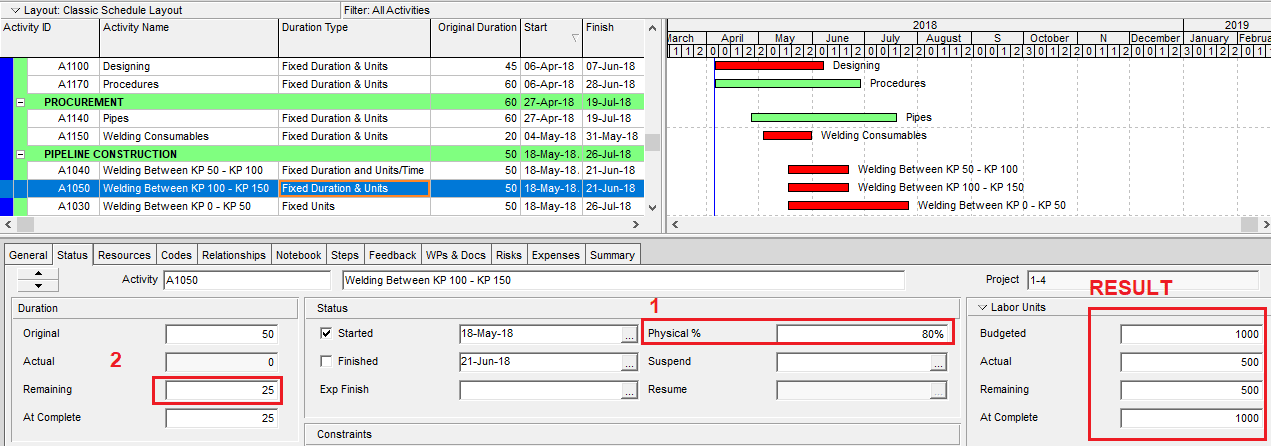This screenshot has height=446, width=1271.
Task: Open date picker for Finished date
Action: point(628,363)
